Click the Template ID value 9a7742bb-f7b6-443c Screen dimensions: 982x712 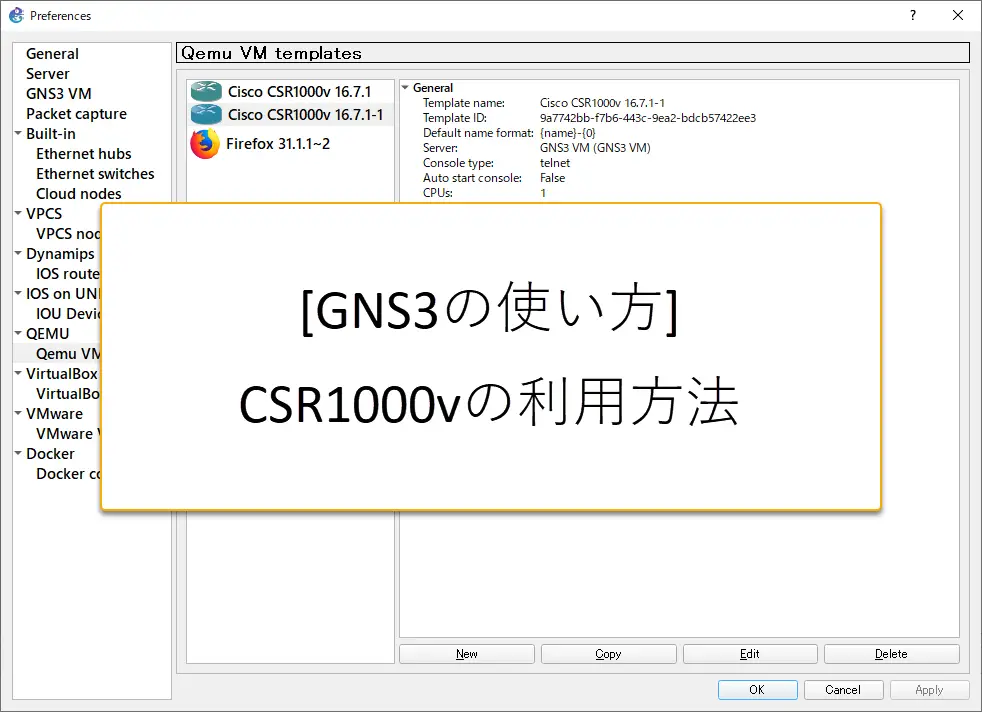(648, 118)
